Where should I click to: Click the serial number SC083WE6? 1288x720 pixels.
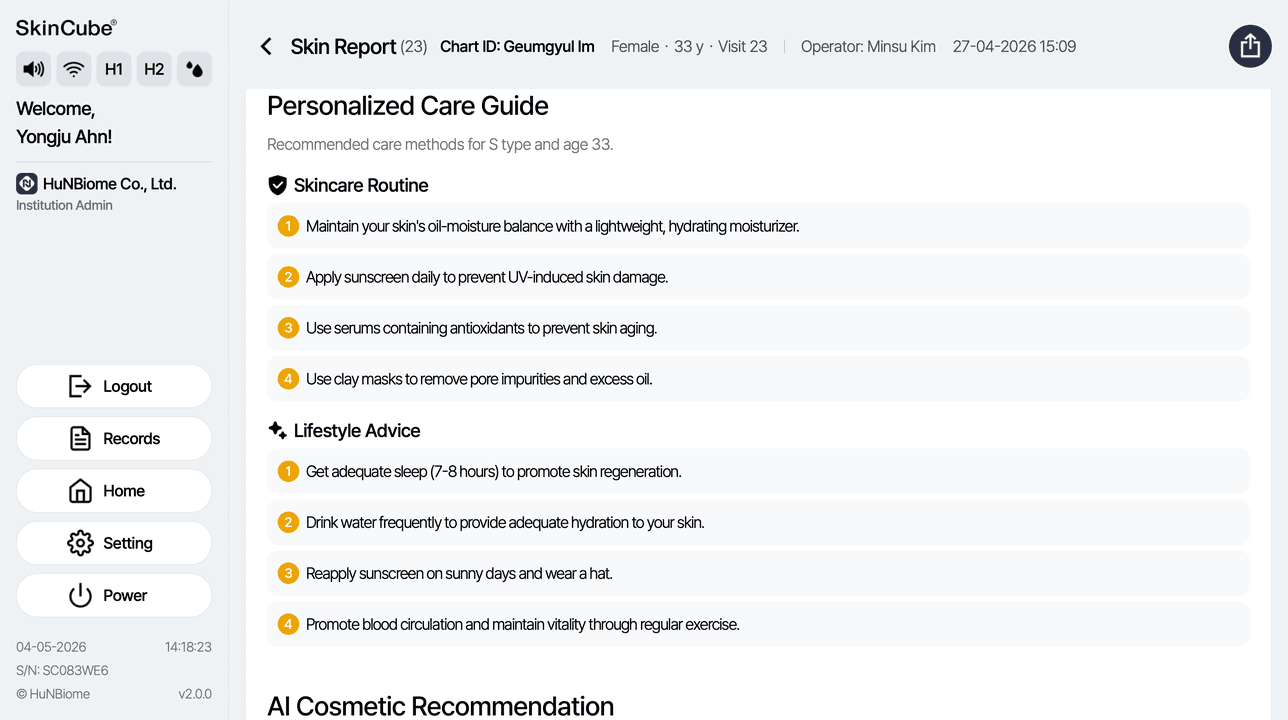click(x=62, y=670)
